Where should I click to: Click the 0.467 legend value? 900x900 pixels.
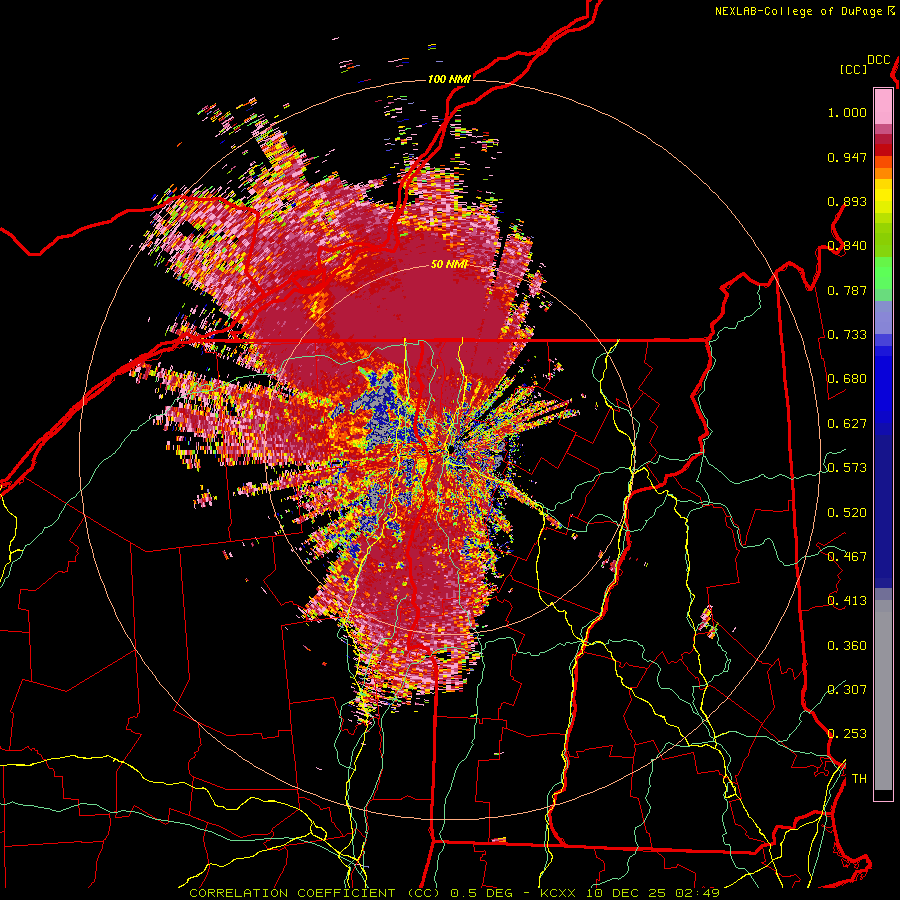click(847, 557)
